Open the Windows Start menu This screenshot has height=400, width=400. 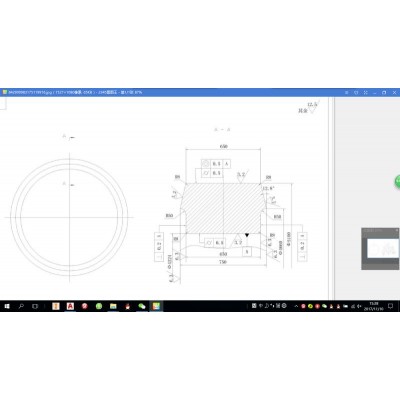tap(7, 306)
